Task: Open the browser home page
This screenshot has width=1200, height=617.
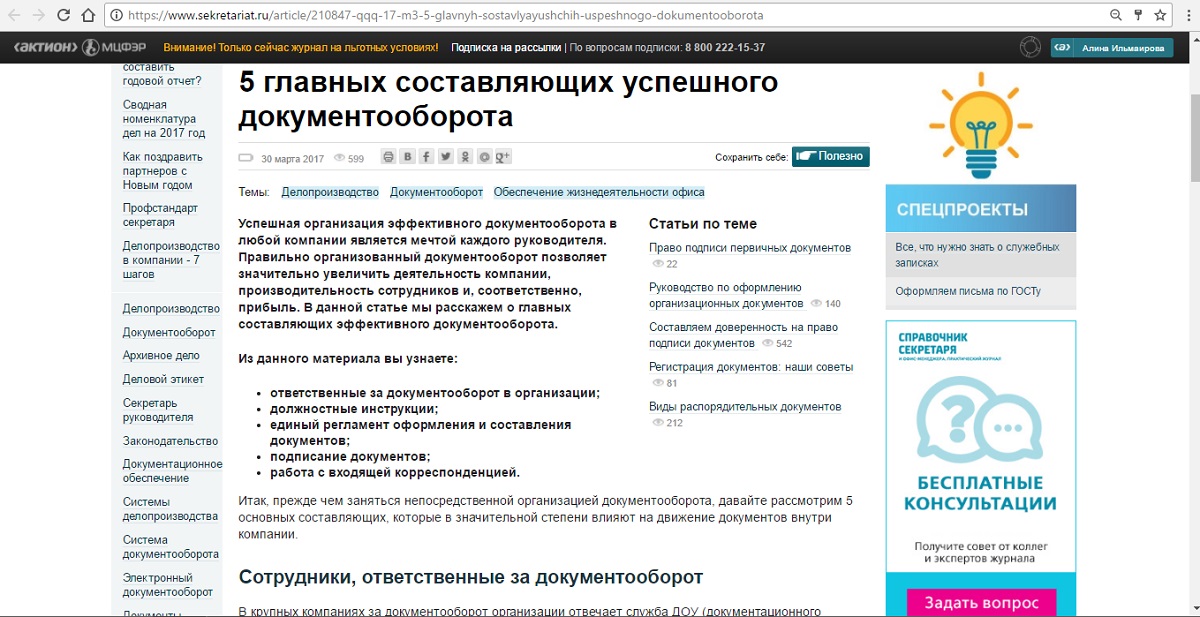Action: click(87, 15)
